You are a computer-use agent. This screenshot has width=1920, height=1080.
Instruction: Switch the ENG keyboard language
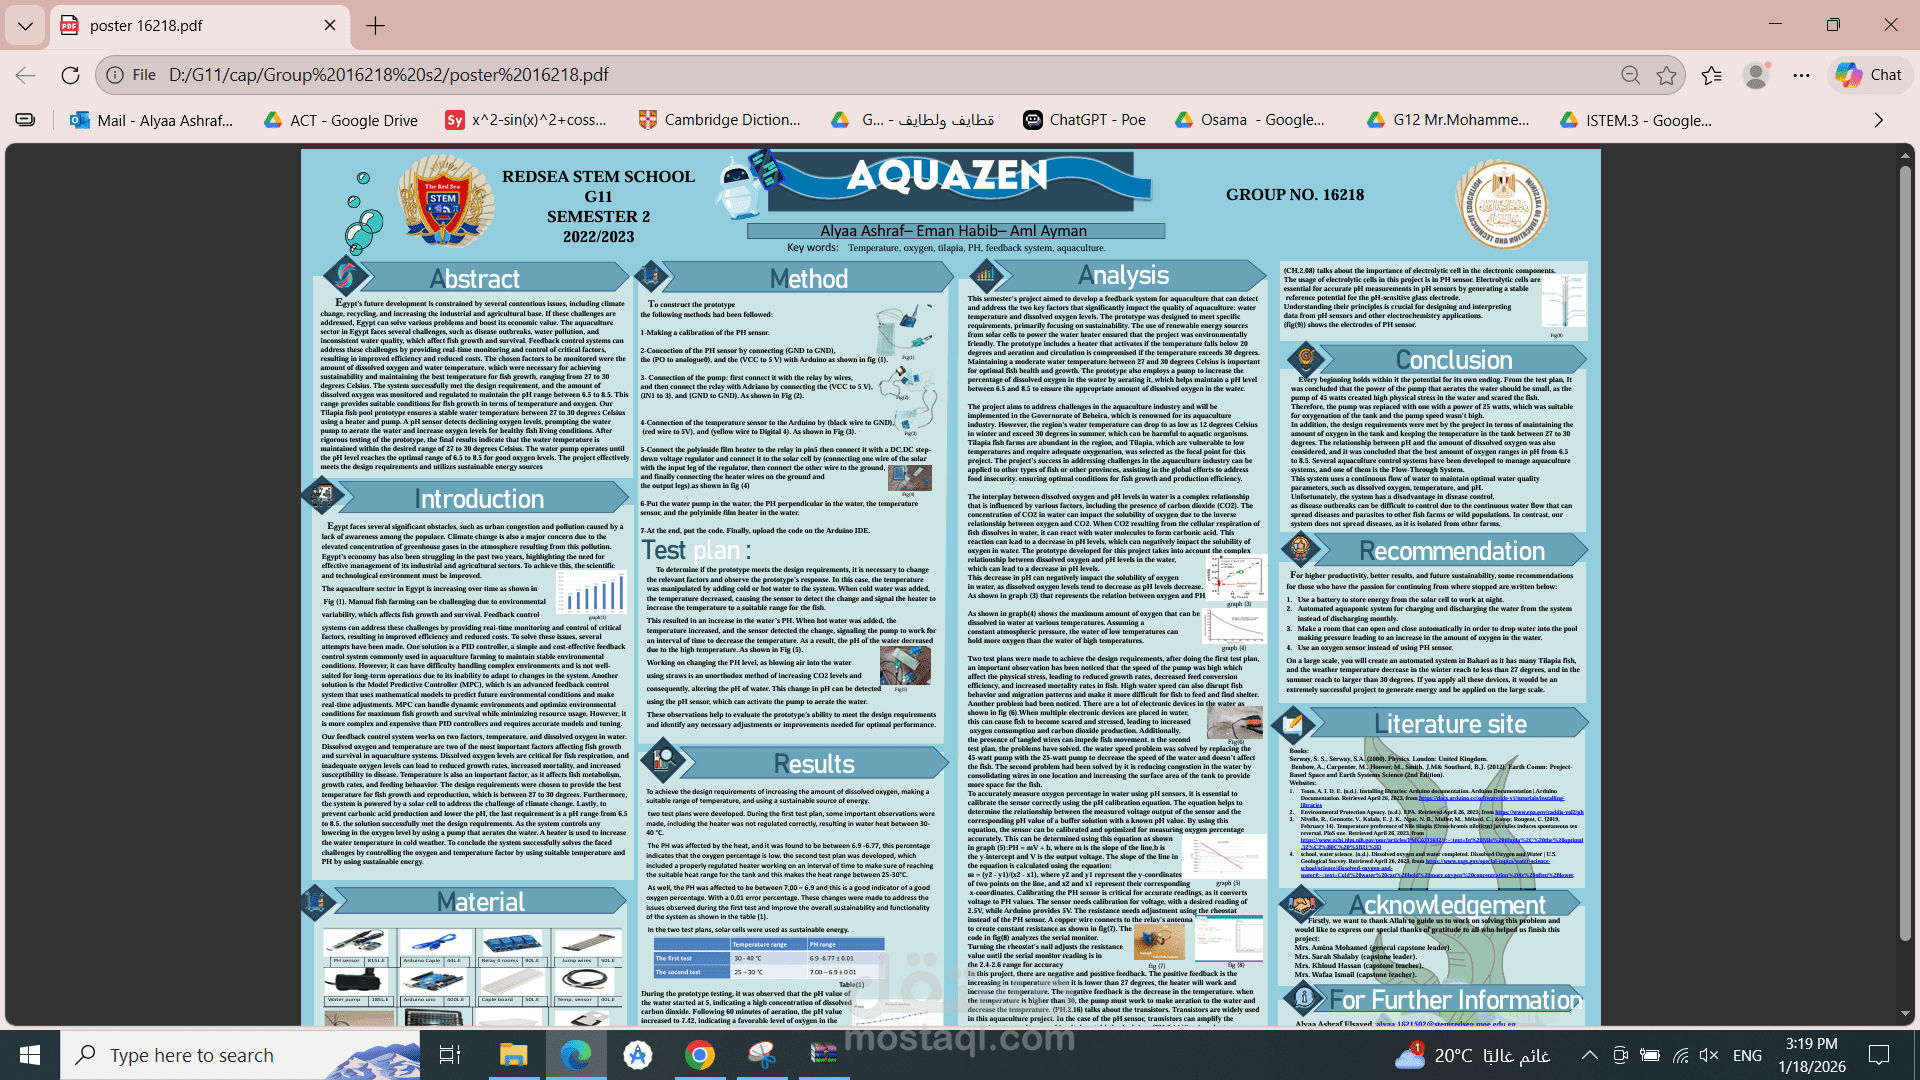[1748, 1054]
